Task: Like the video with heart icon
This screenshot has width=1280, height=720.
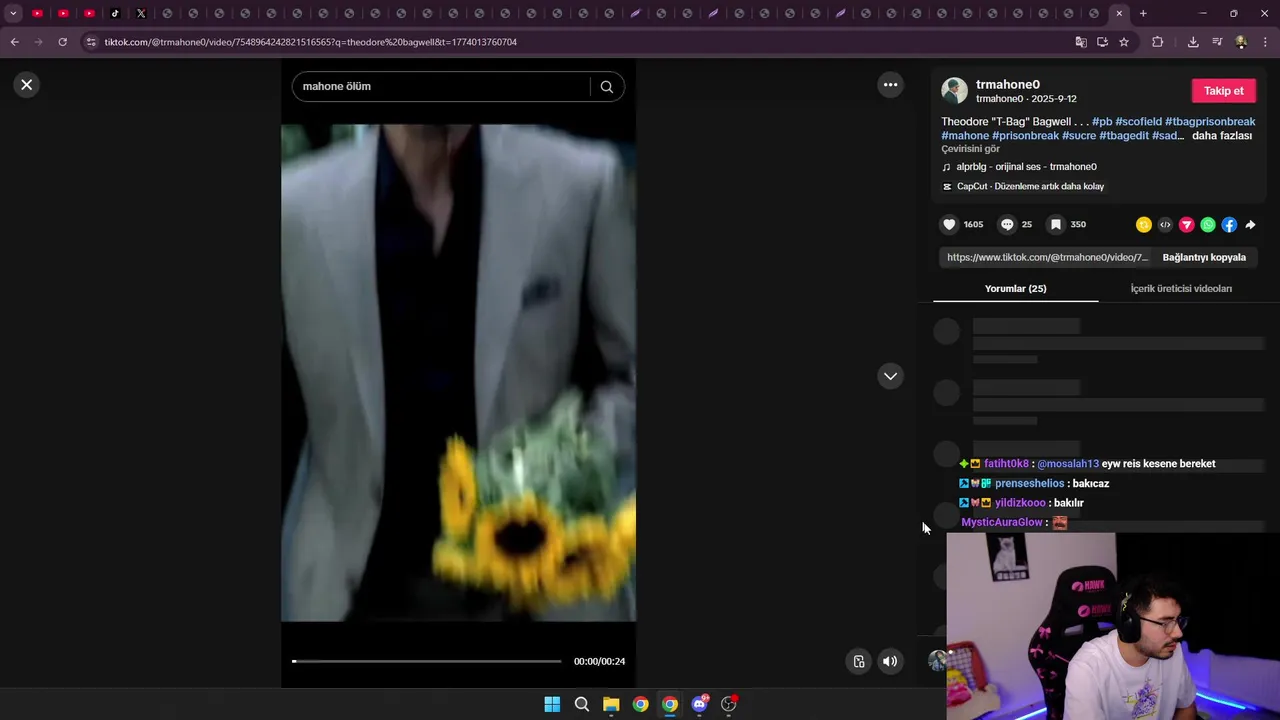Action: point(950,225)
